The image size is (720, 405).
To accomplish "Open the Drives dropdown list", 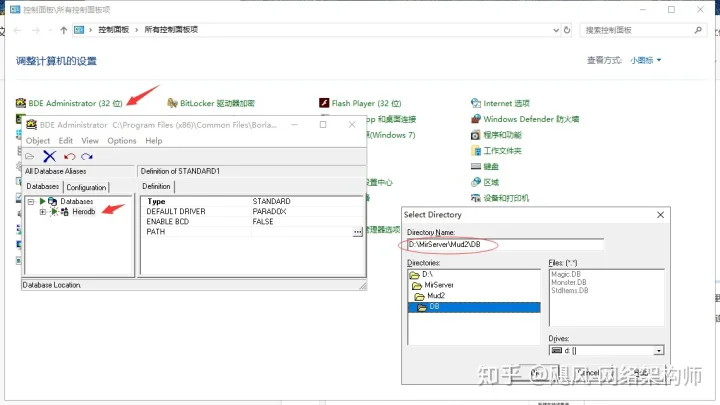I will click(x=658, y=350).
